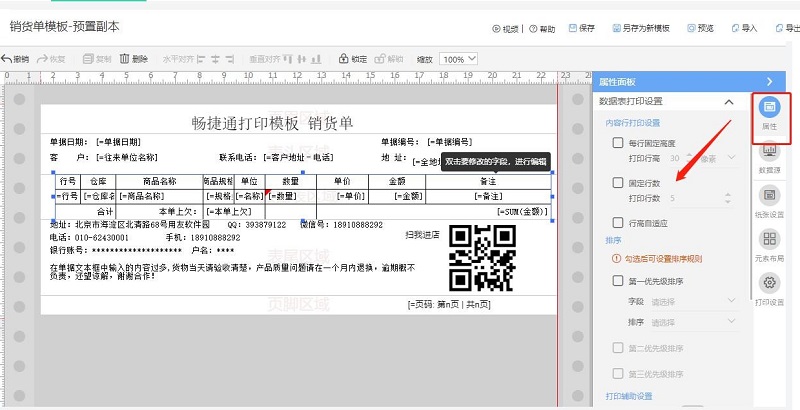Open the 像素 unit dropdown for print row height
The image size is (800, 410).
(717, 158)
